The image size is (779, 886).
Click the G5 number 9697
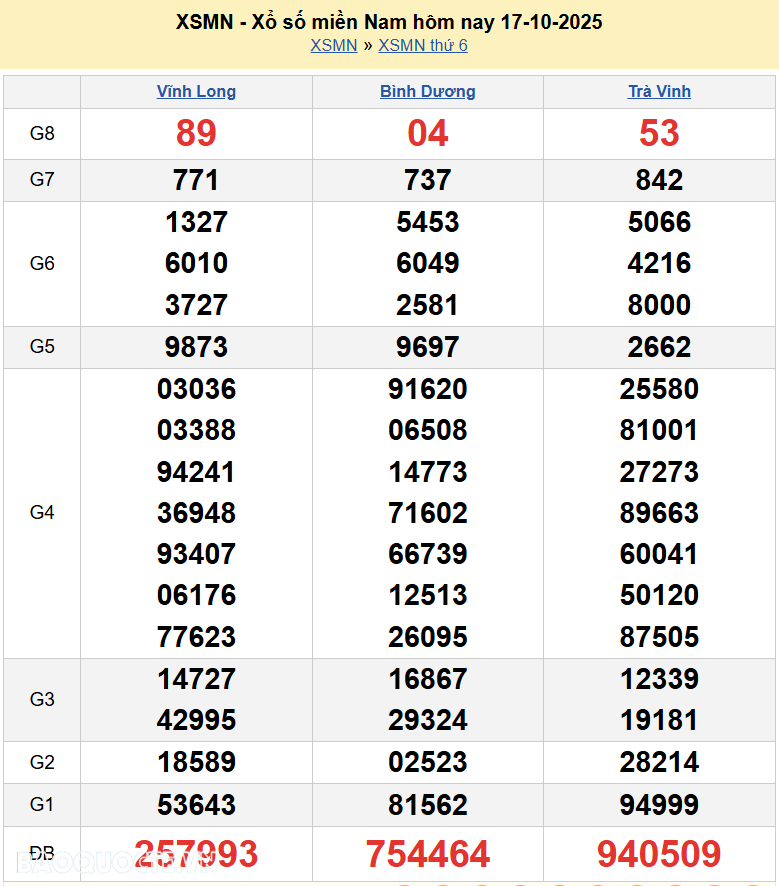coord(427,347)
